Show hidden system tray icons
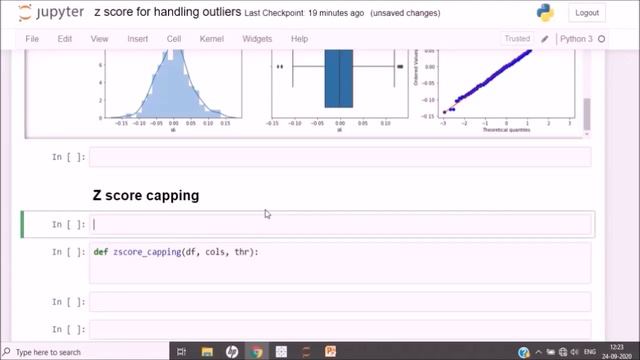This screenshot has width=640, height=360. (x=538, y=352)
